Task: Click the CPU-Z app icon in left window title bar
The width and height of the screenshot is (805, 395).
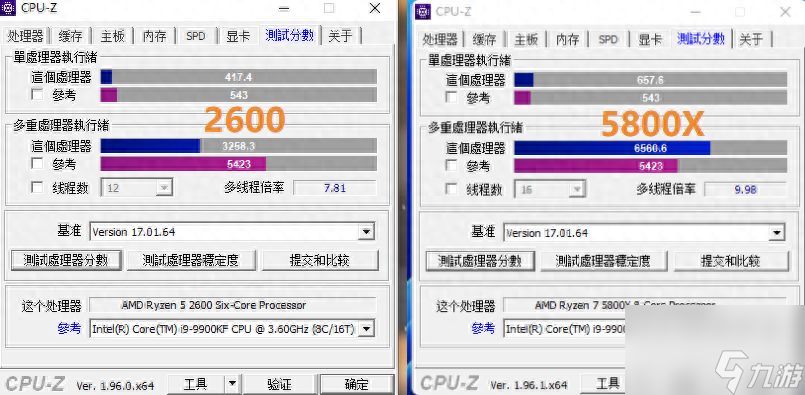Action: tap(9, 8)
